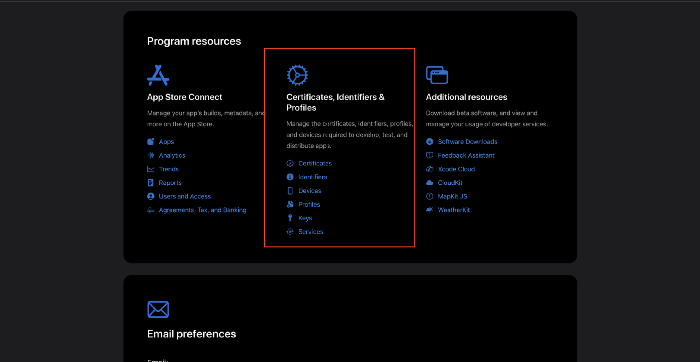Launch Feedback Assistant link

coord(466,155)
